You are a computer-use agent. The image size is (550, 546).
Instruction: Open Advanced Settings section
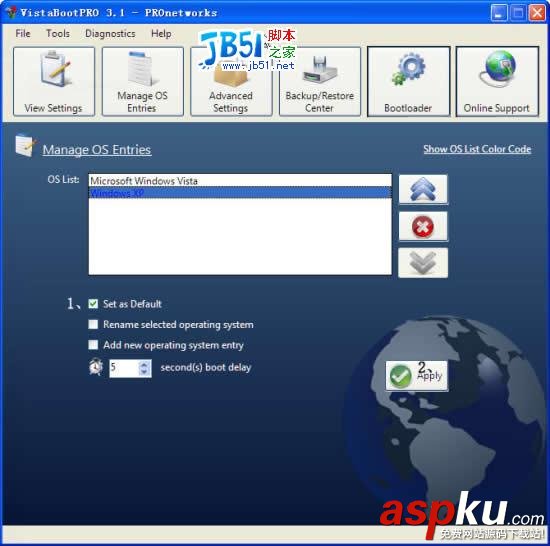tap(231, 81)
